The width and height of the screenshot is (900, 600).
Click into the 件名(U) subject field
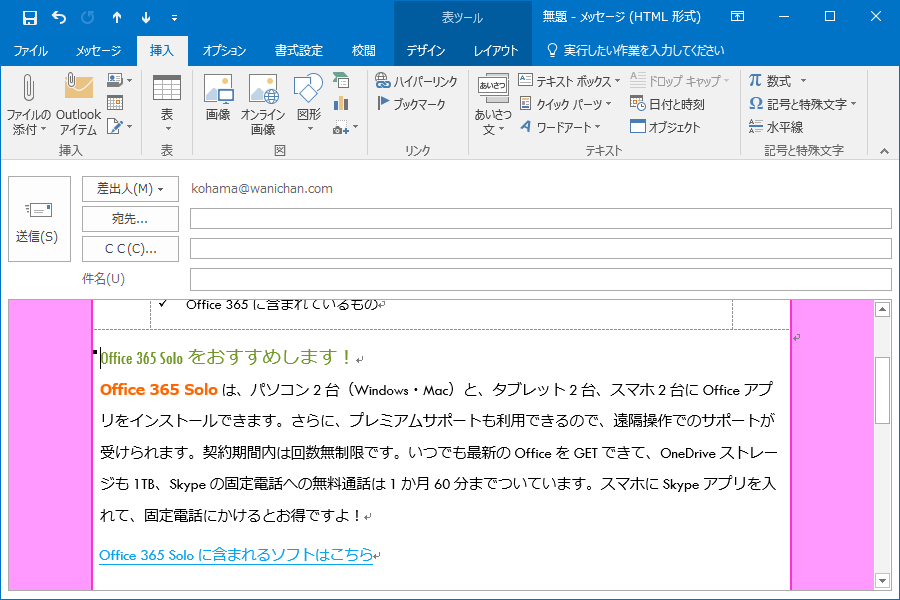(x=540, y=279)
